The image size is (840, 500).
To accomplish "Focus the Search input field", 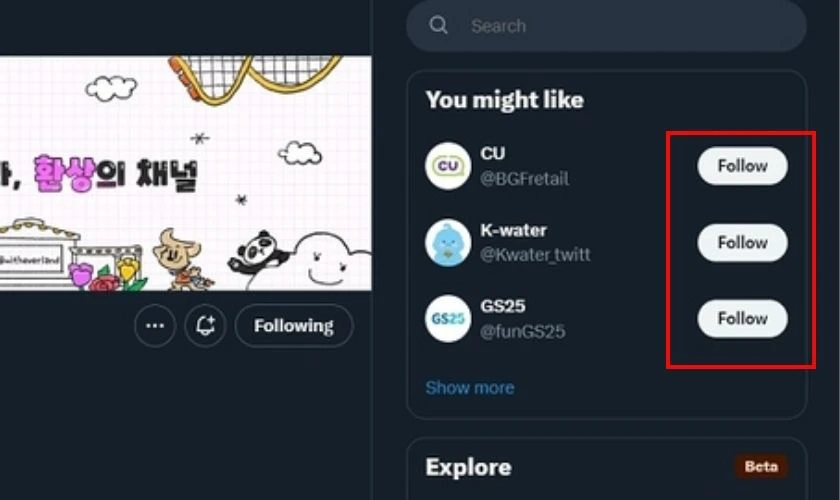I will click(606, 25).
